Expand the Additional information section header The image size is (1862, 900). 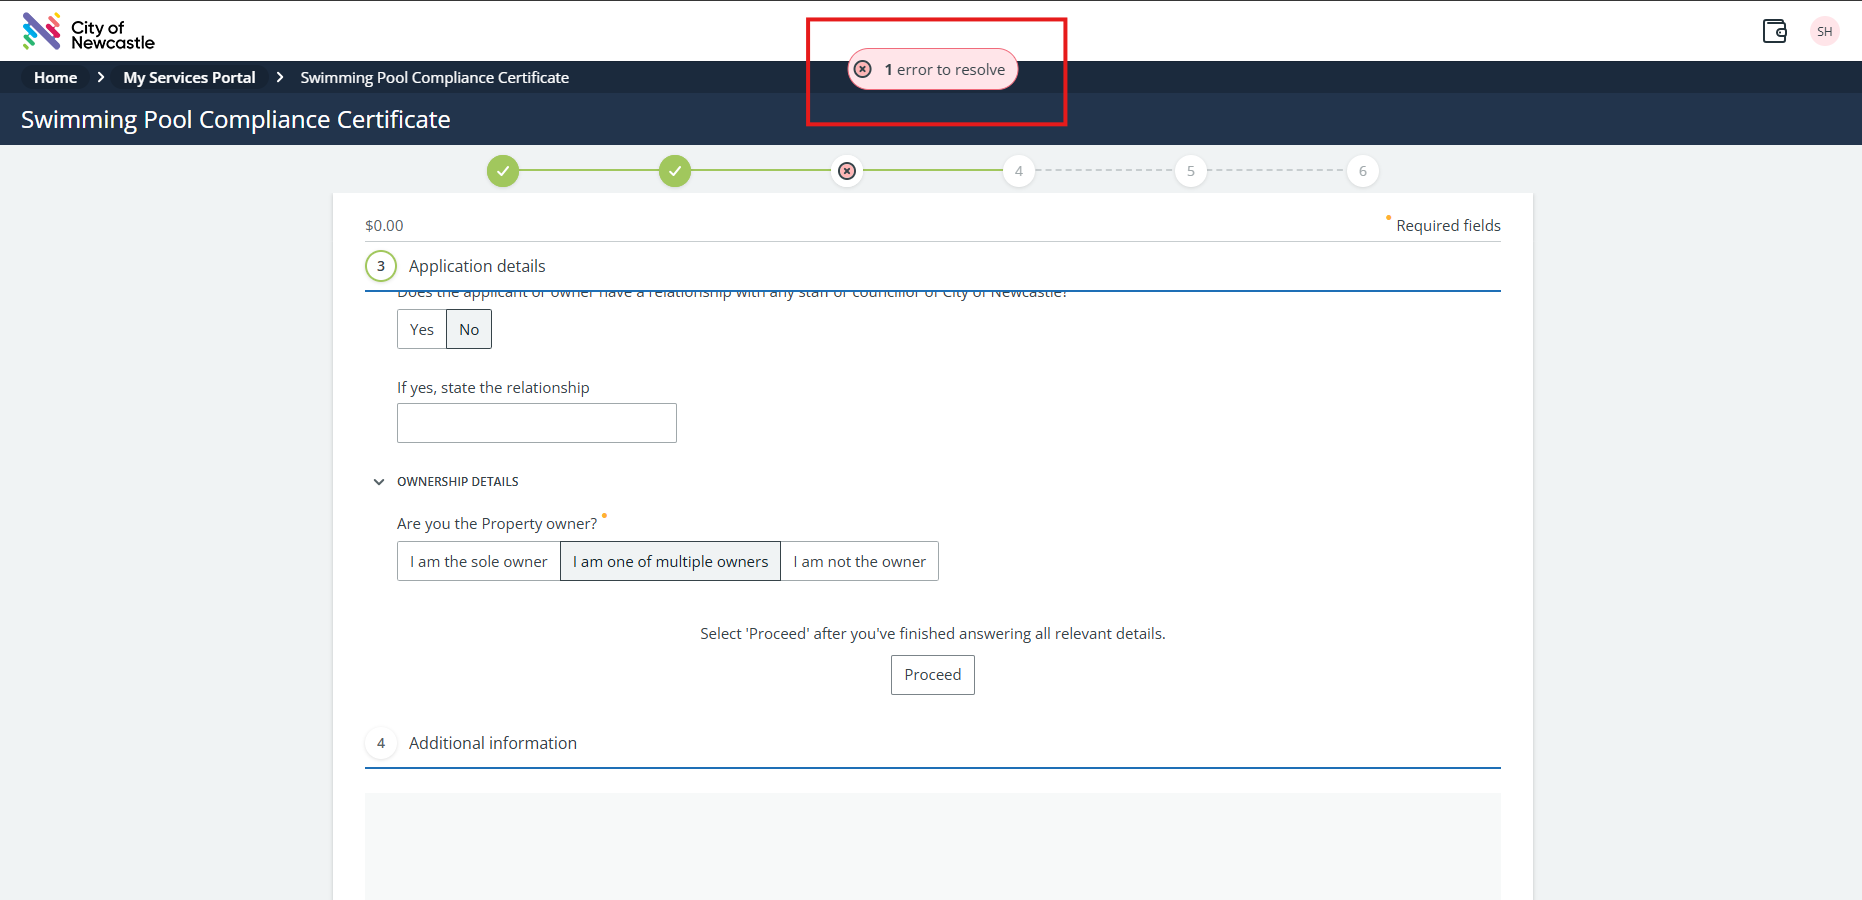click(x=492, y=743)
